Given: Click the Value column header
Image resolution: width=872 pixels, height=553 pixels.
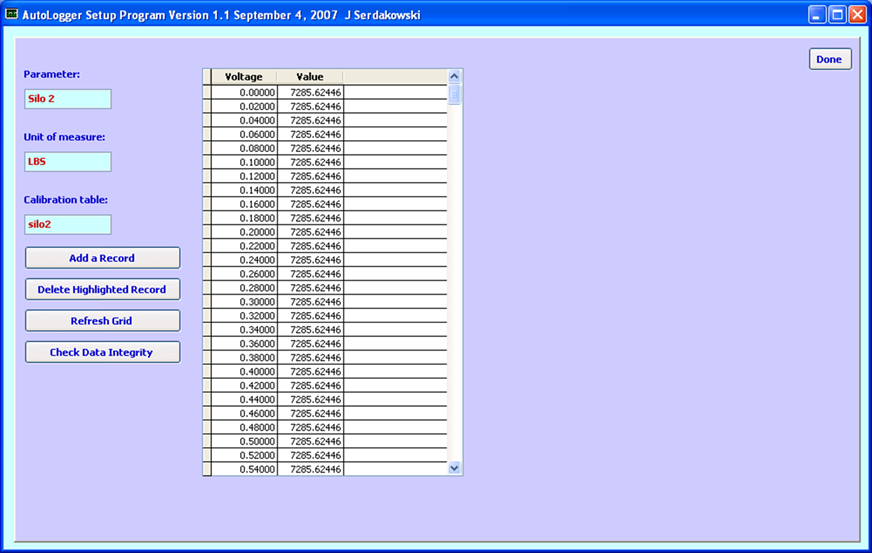Looking at the screenshot, I should pyautogui.click(x=310, y=77).
